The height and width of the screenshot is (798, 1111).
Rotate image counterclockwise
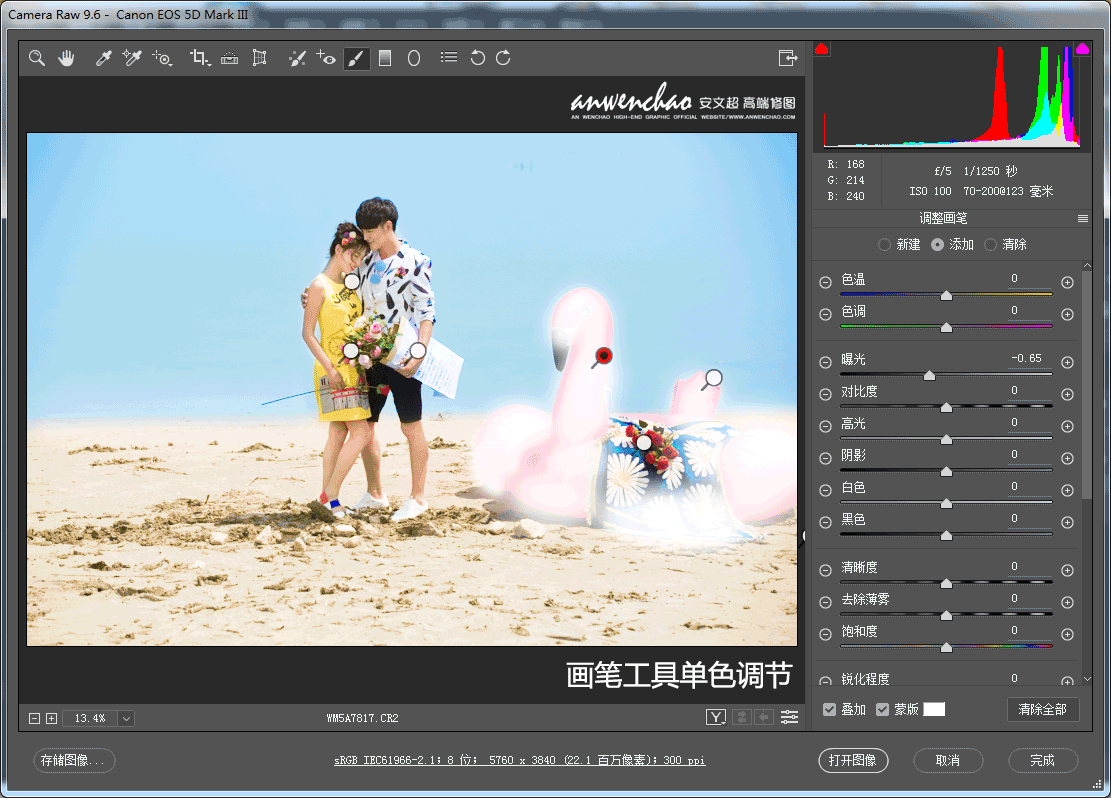[478, 58]
